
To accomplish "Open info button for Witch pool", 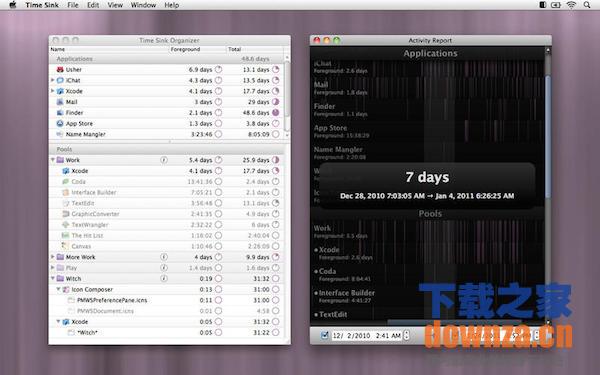I will coord(164,279).
